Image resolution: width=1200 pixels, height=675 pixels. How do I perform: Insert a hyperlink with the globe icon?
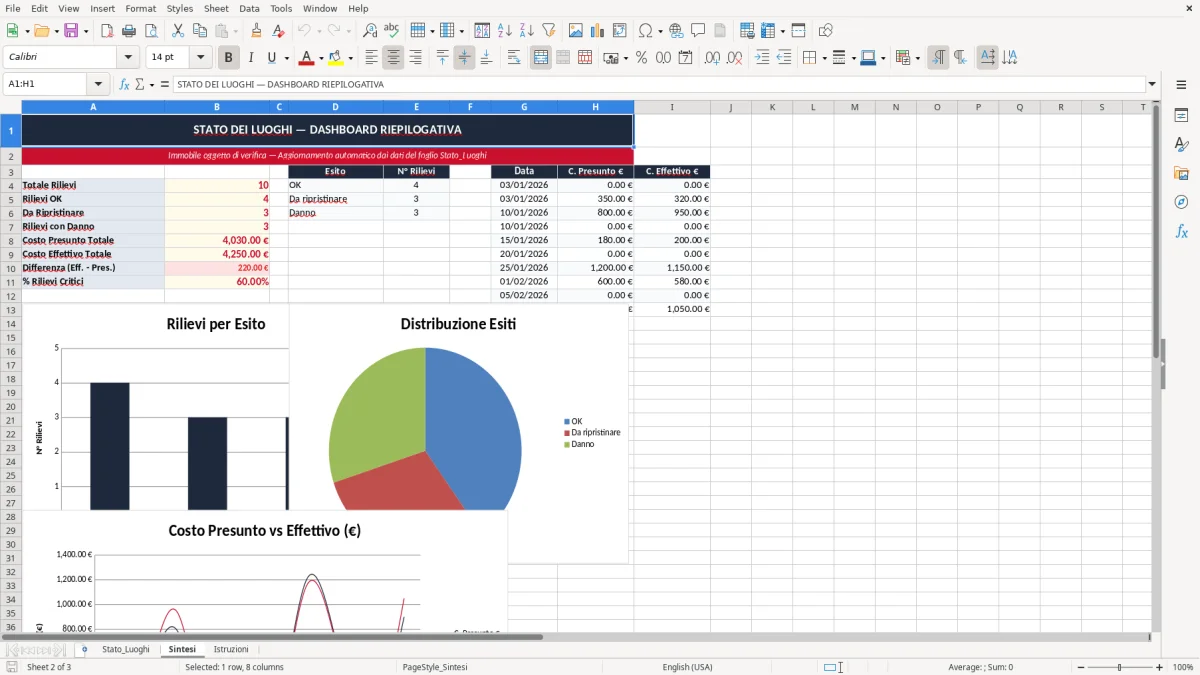[676, 31]
